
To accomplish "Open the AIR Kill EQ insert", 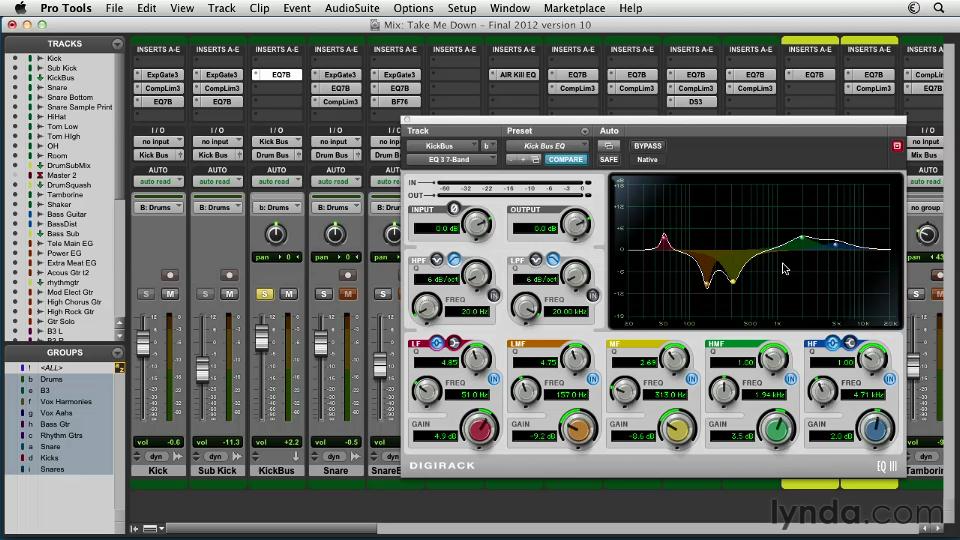I will [x=514, y=75].
